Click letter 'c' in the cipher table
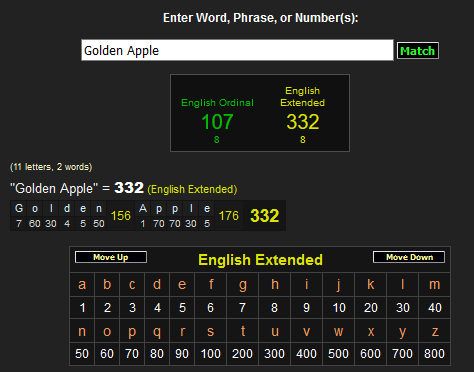 tap(132, 284)
